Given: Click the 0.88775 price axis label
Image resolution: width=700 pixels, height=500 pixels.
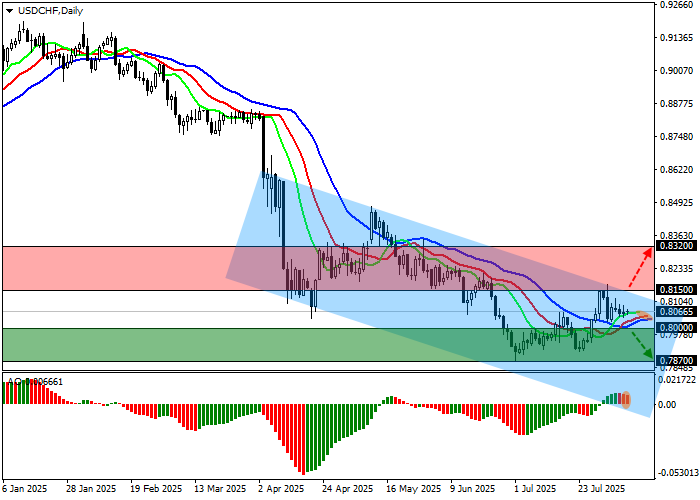Looking at the screenshot, I should tap(677, 104).
